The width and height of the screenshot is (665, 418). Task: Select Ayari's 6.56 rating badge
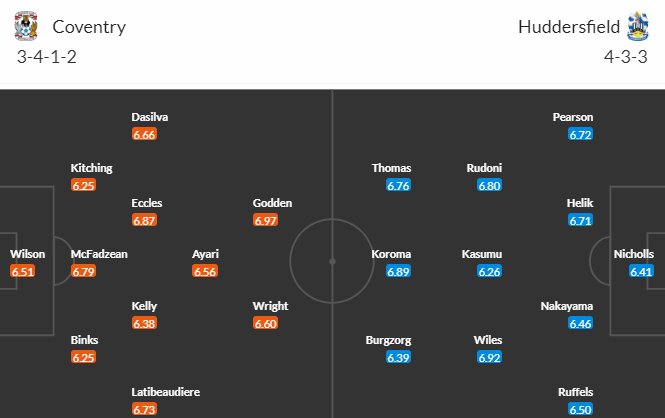pos(205,271)
